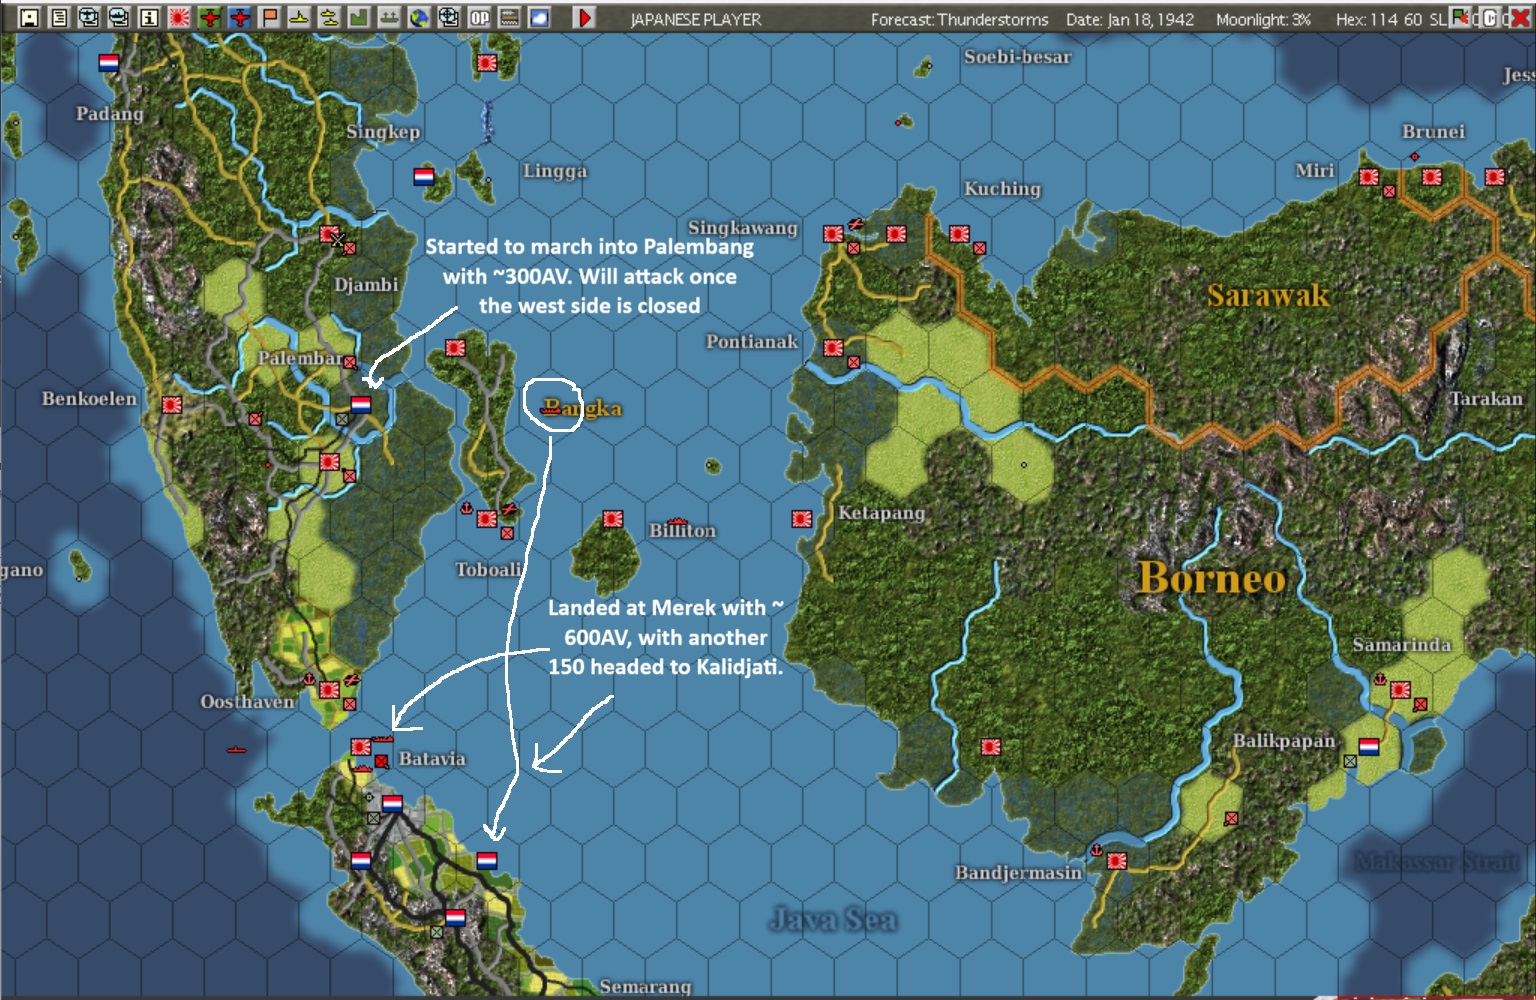Click the aircraft list icon beside the report icon
The image size is (1536, 1000).
click(x=89, y=17)
